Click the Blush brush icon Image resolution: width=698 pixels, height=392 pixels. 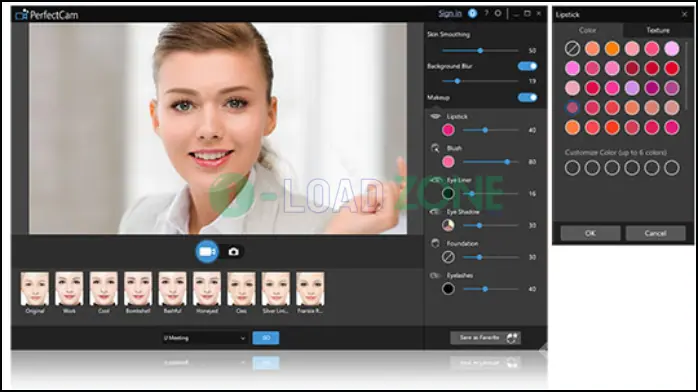(435, 148)
